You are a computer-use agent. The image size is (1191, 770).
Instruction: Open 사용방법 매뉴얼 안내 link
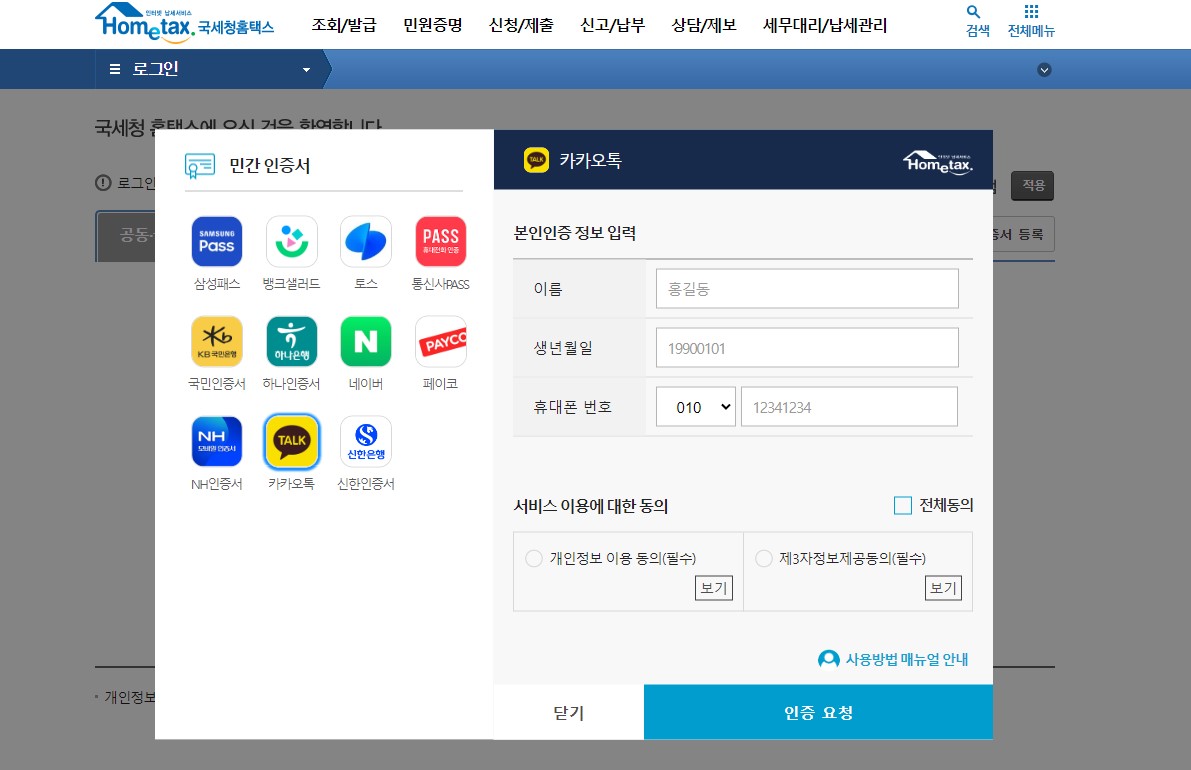click(907, 659)
